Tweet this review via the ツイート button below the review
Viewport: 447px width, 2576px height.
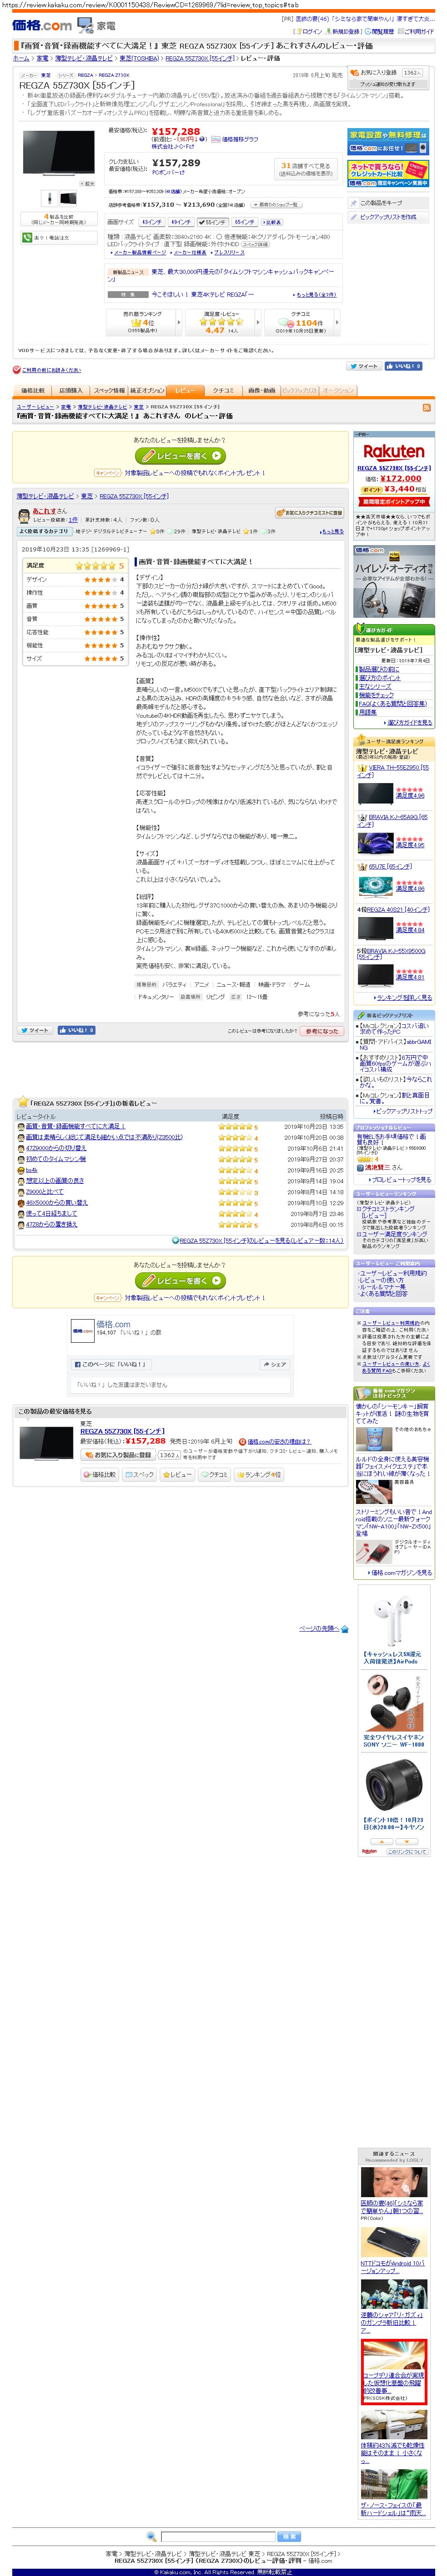point(35,1030)
